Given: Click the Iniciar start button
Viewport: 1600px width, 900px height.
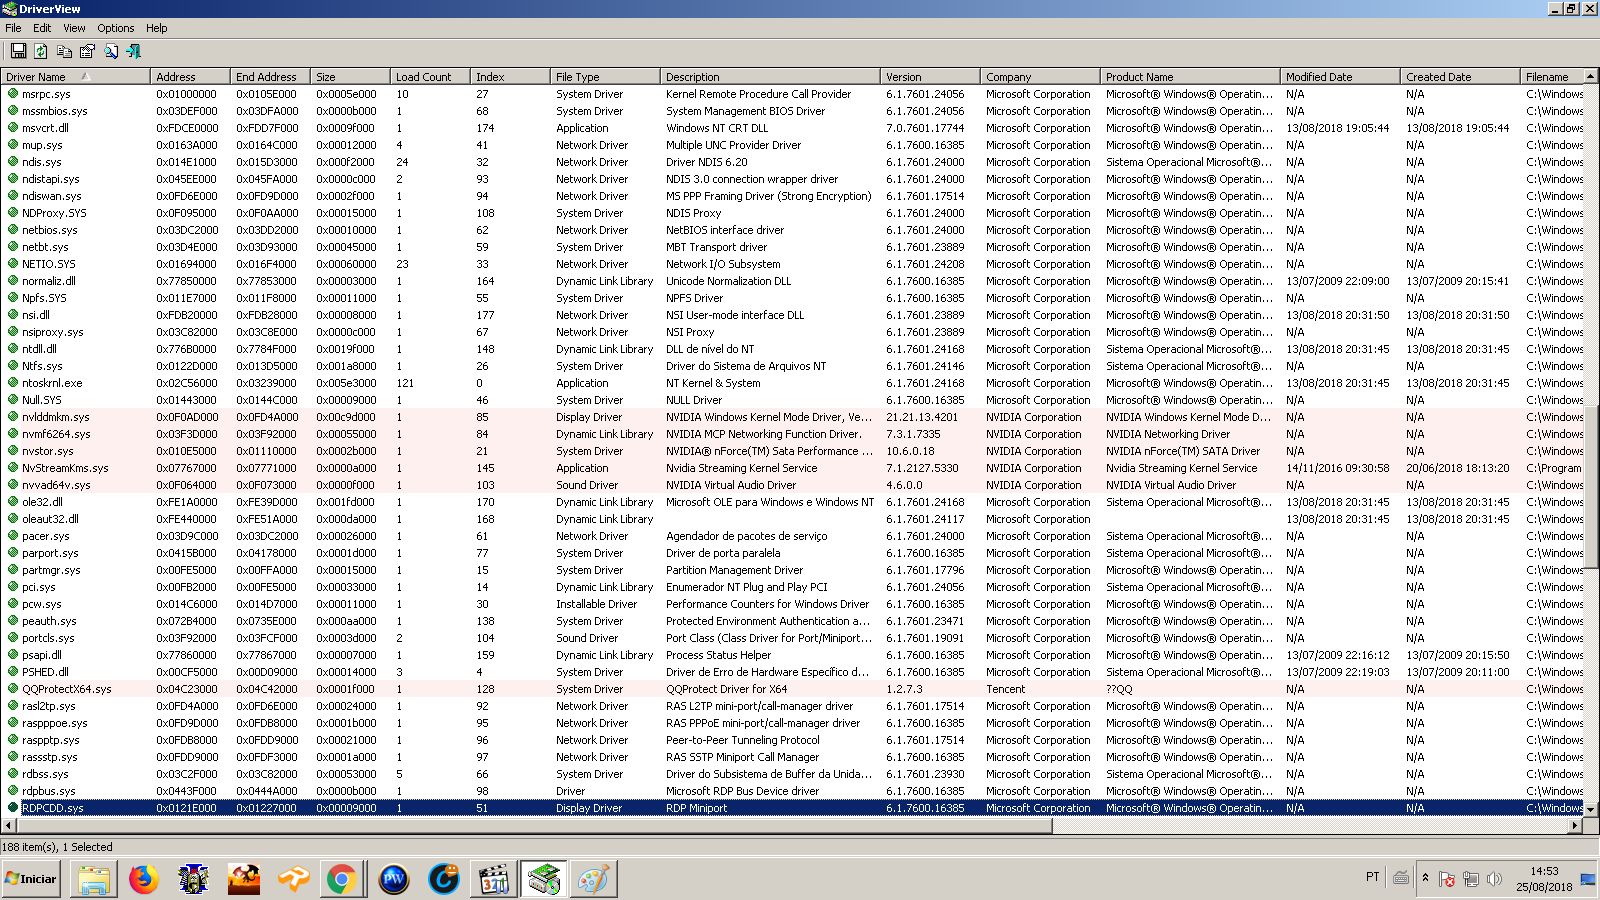Looking at the screenshot, I should [31, 879].
